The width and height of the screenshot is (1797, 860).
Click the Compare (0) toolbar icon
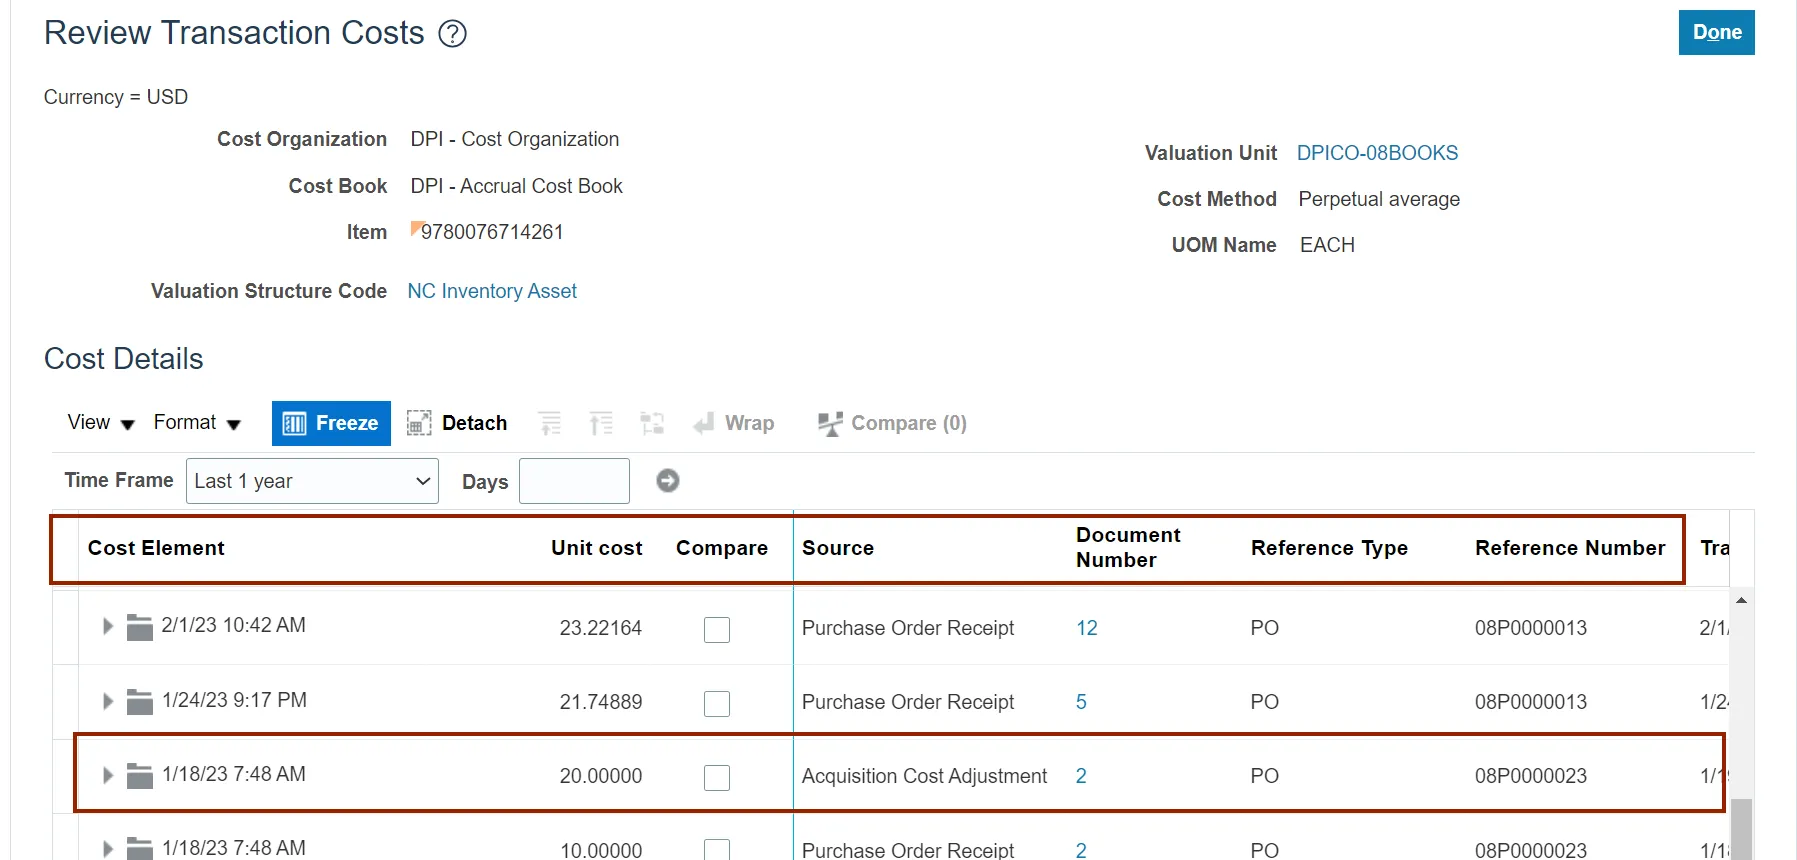pyautogui.click(x=892, y=423)
